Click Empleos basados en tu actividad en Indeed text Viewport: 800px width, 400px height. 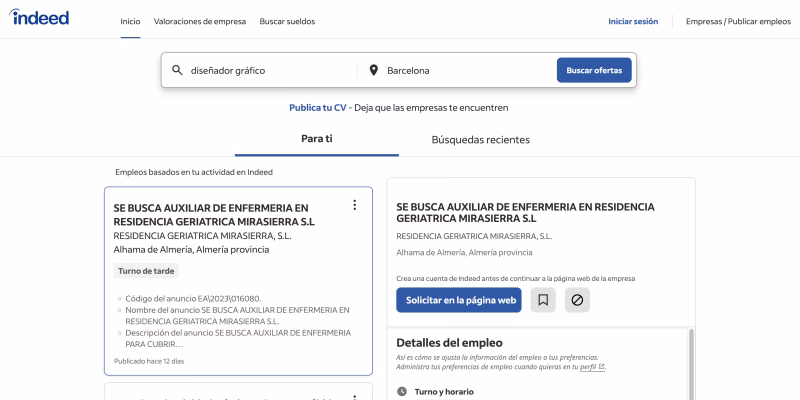[194, 172]
